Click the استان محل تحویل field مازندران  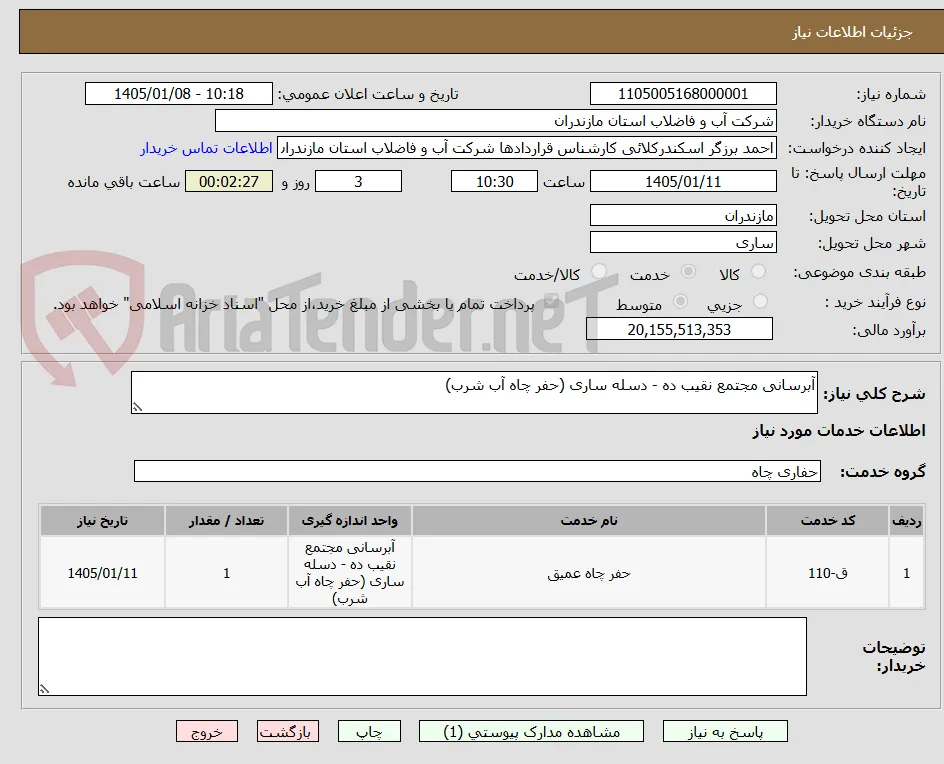[683, 216]
